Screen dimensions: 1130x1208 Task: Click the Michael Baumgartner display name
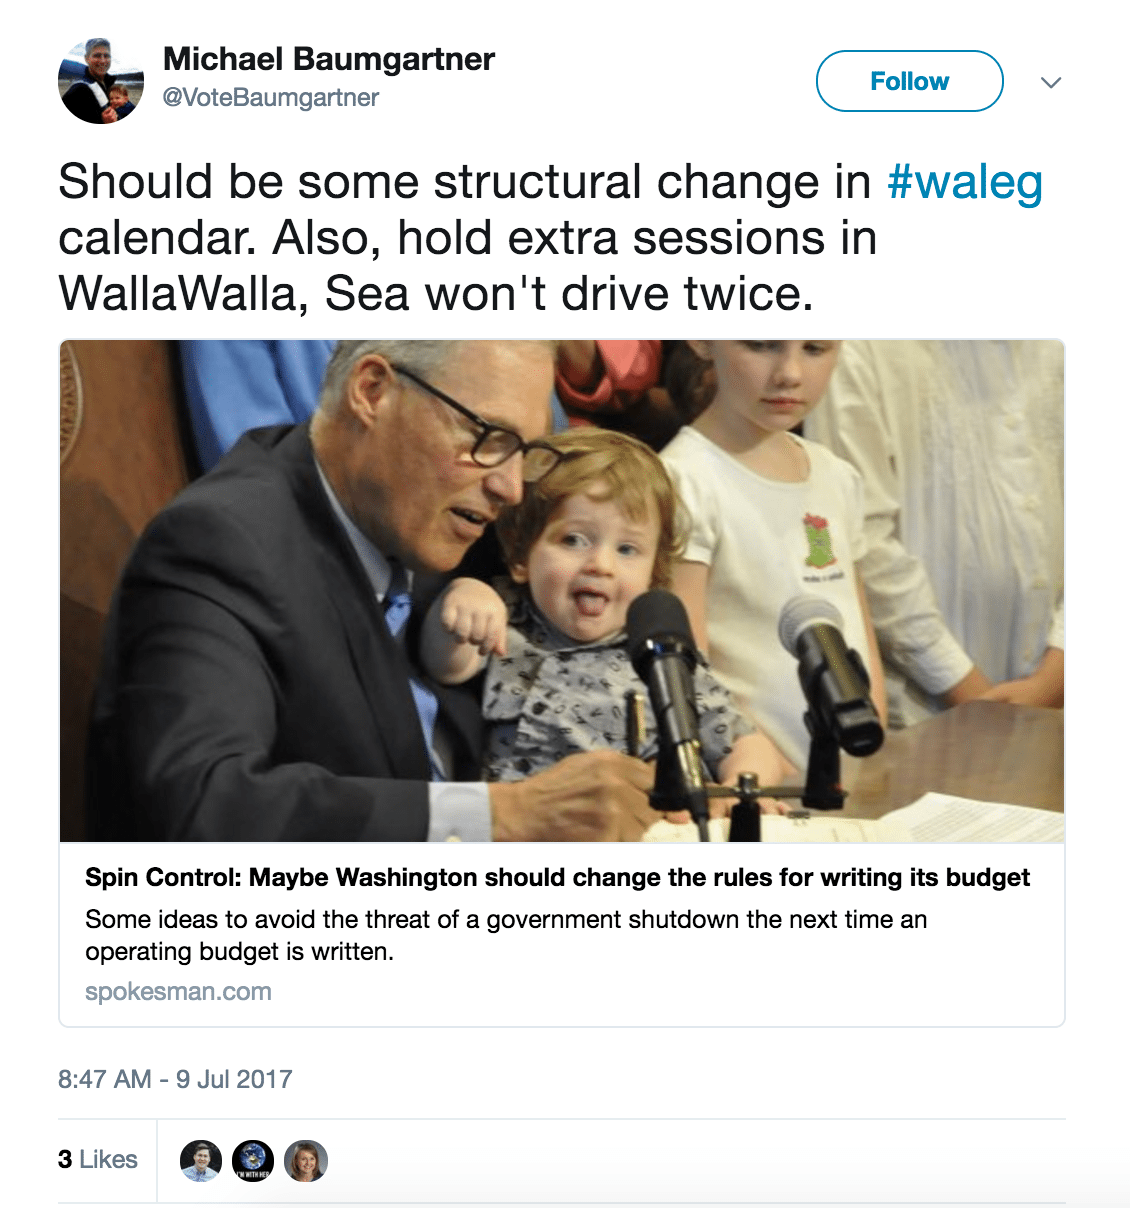click(329, 59)
